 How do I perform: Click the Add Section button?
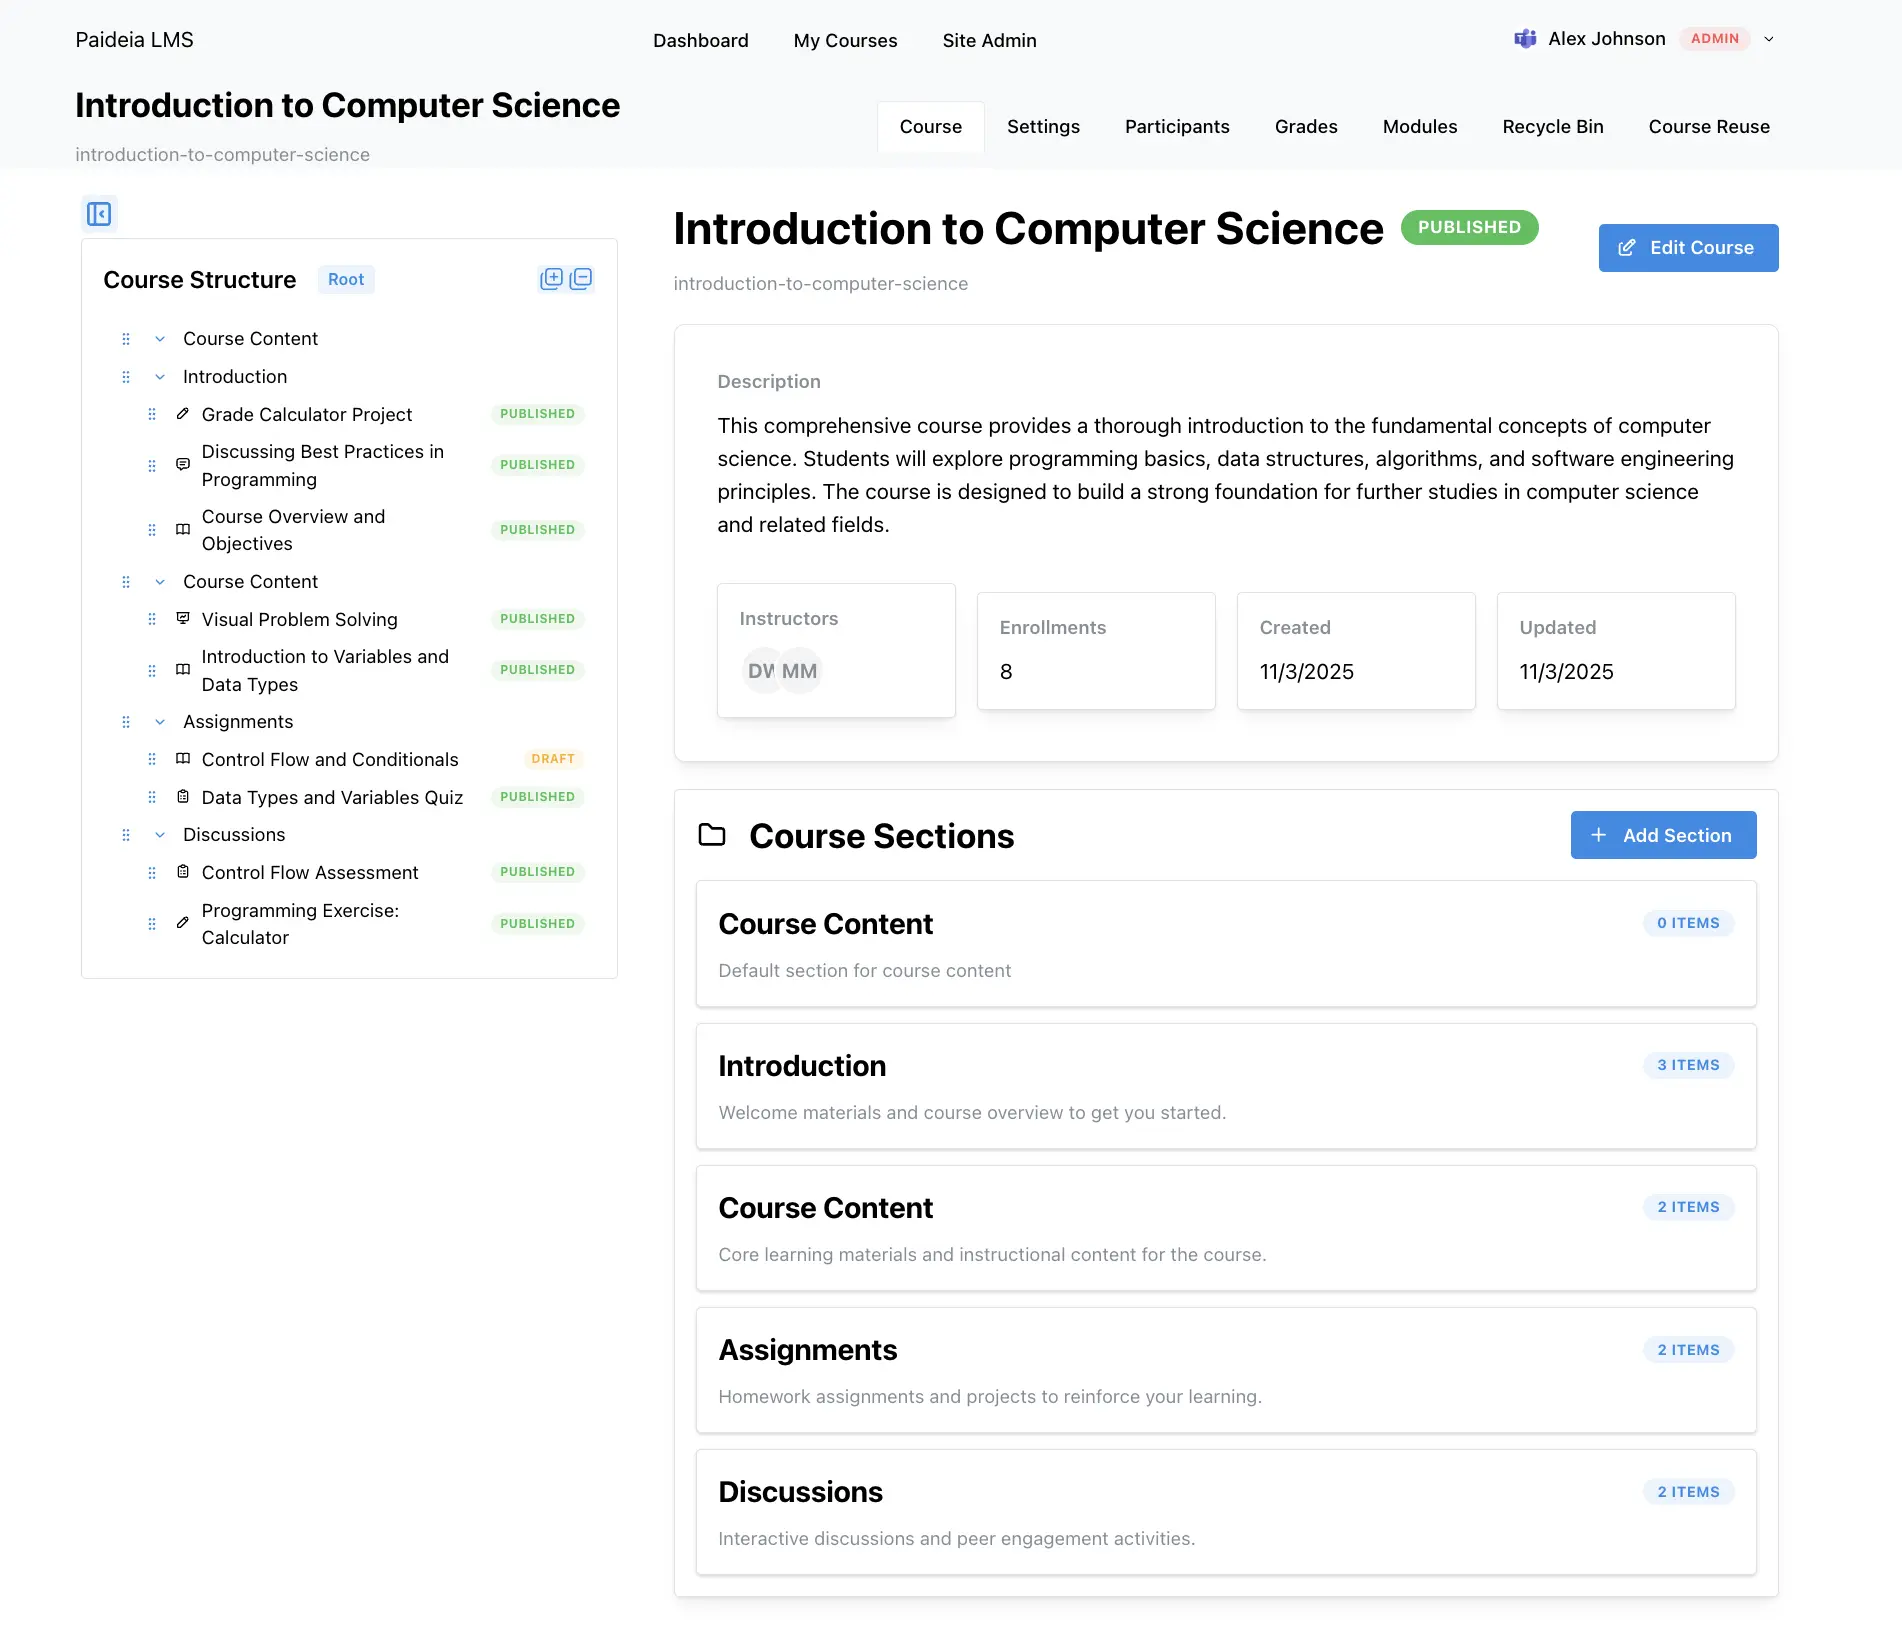(1662, 835)
